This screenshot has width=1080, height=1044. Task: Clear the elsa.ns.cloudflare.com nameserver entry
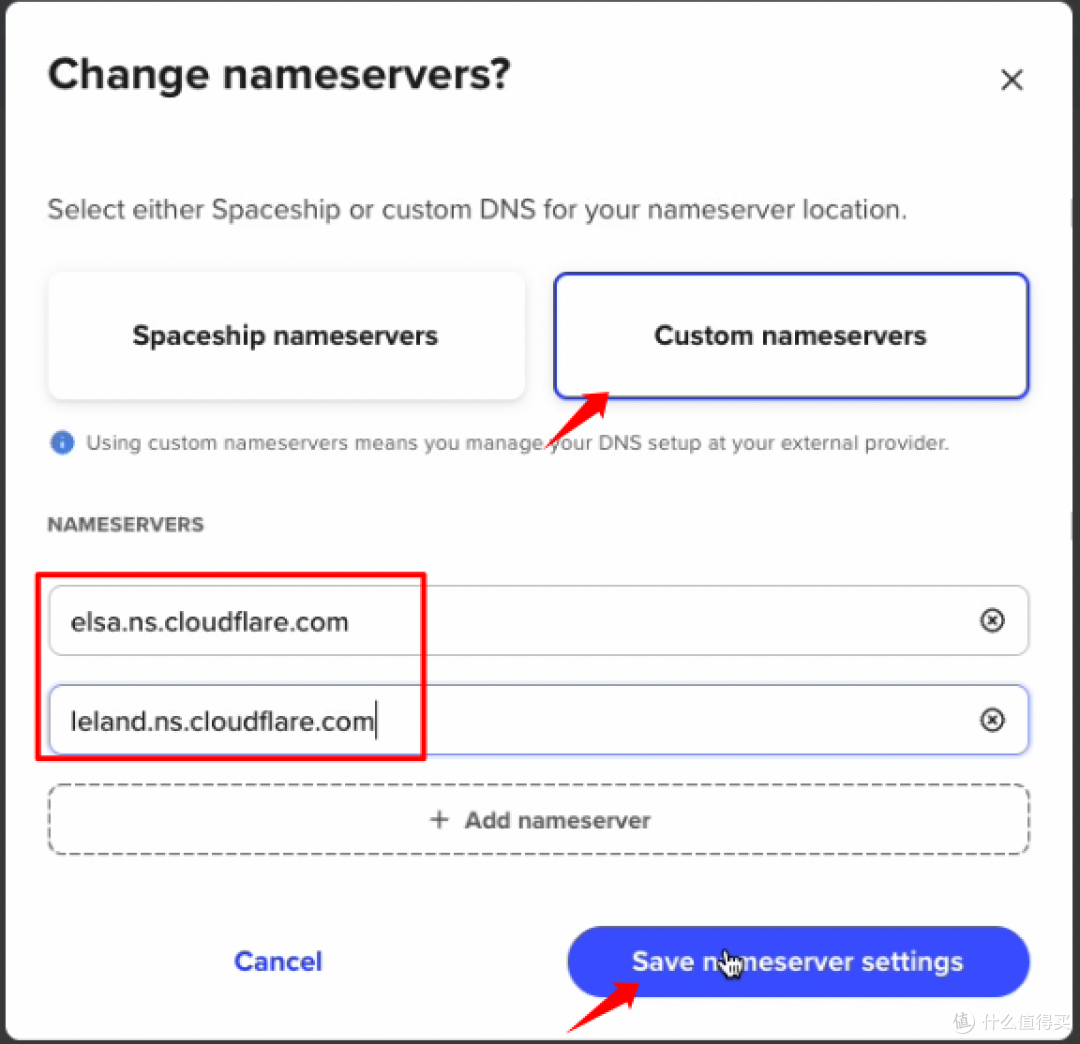[991, 621]
